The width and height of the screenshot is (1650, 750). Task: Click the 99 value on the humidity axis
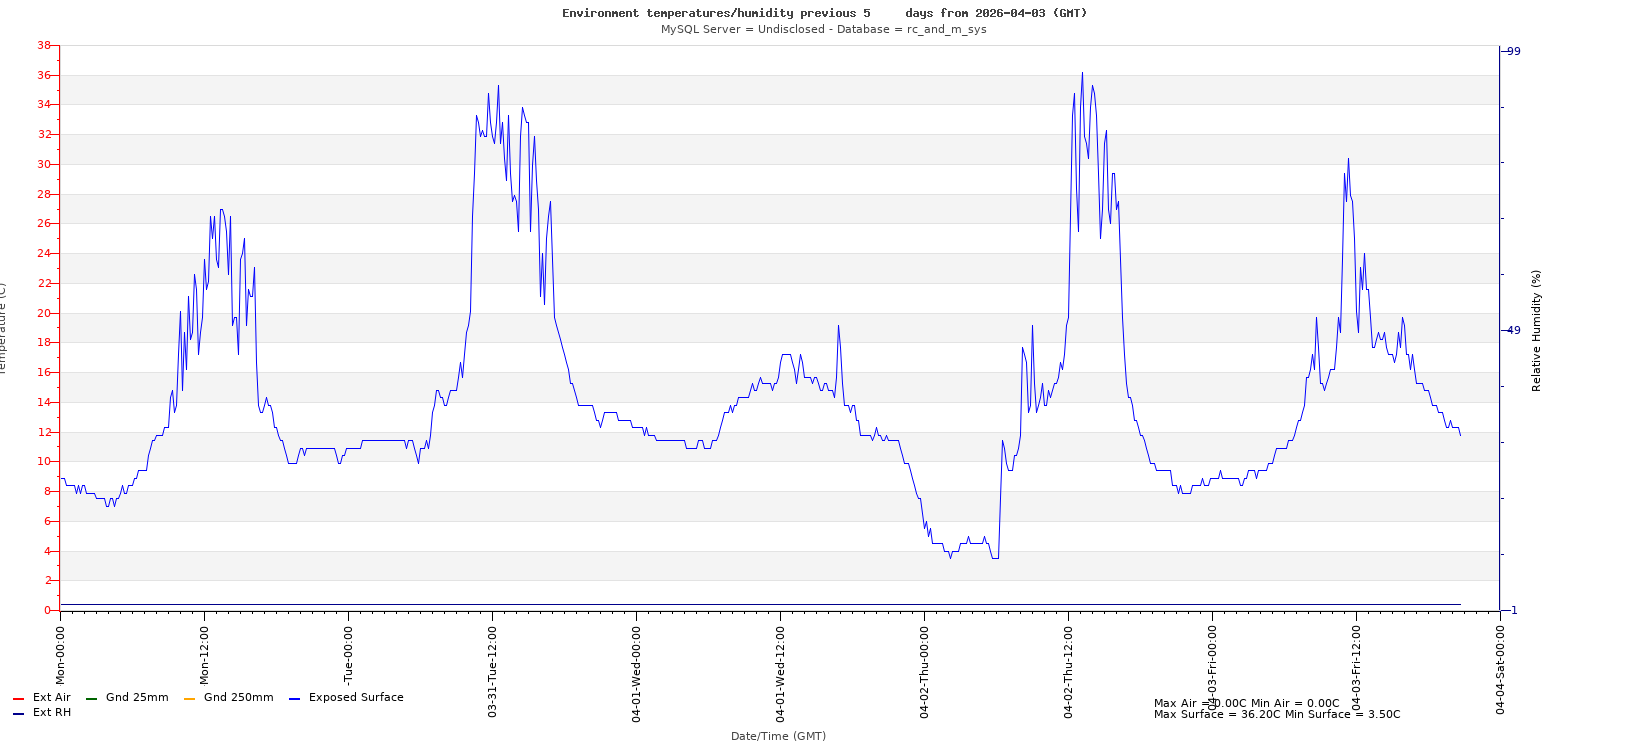coord(1513,52)
